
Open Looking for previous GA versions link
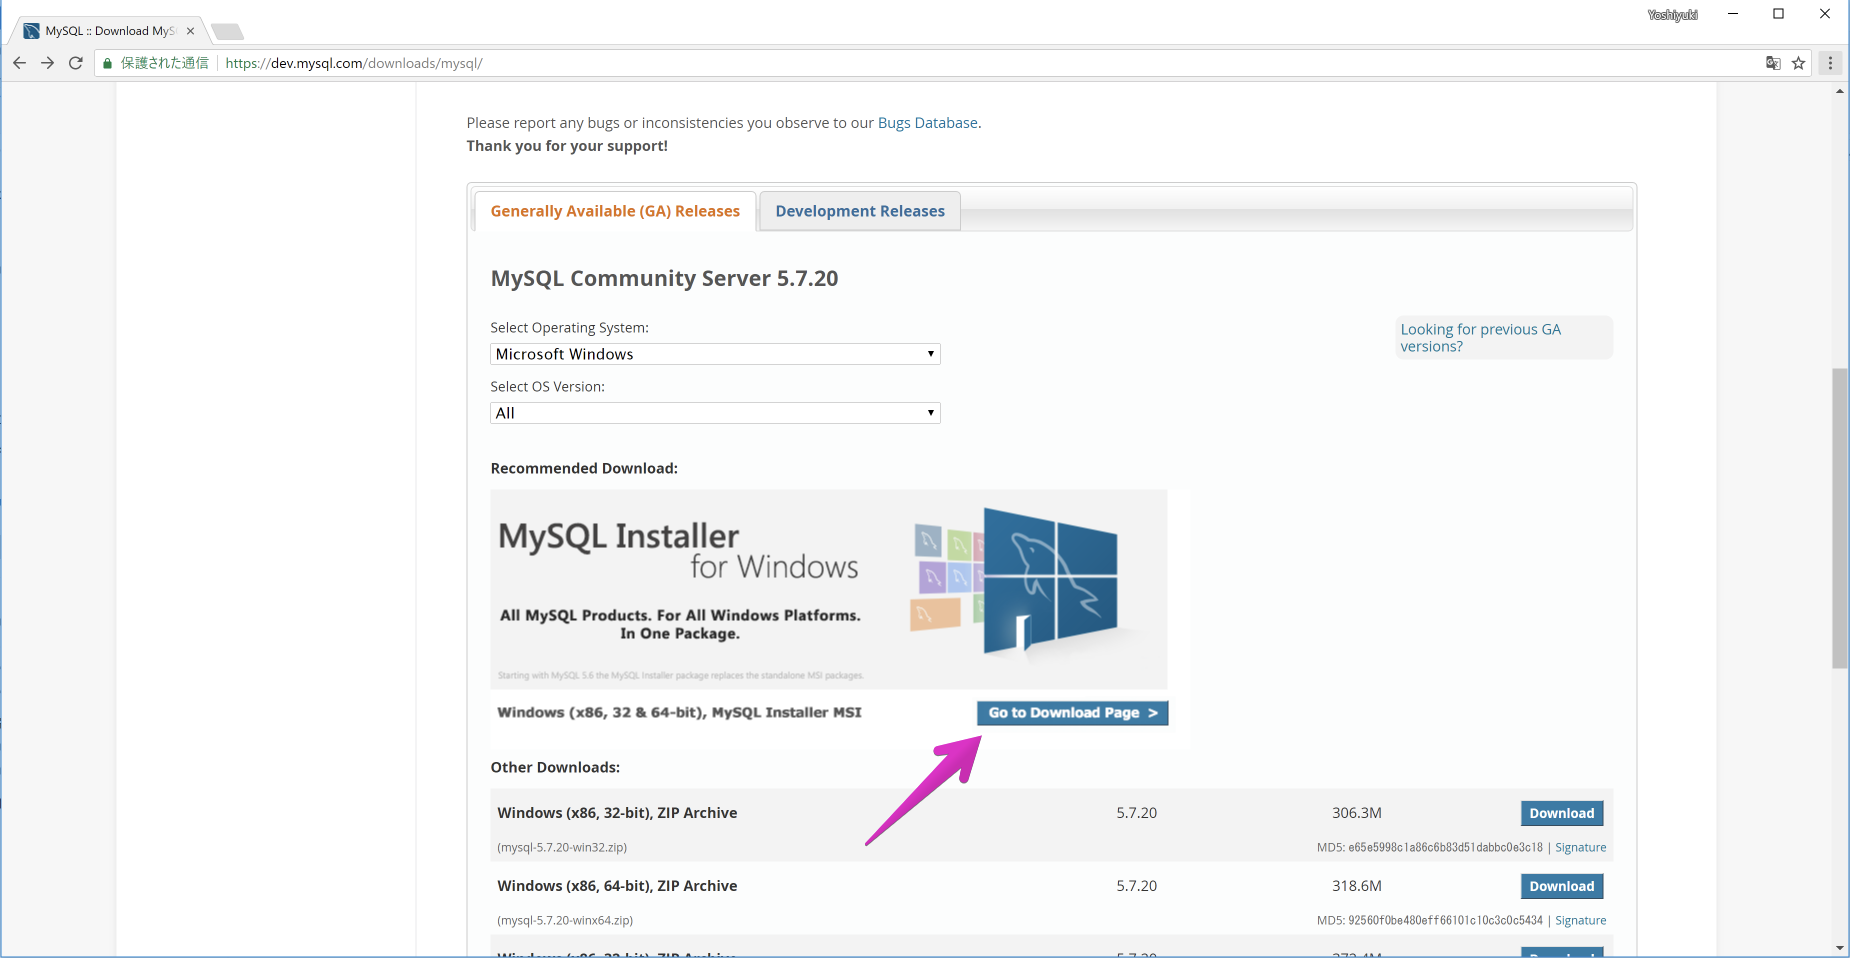click(1481, 337)
